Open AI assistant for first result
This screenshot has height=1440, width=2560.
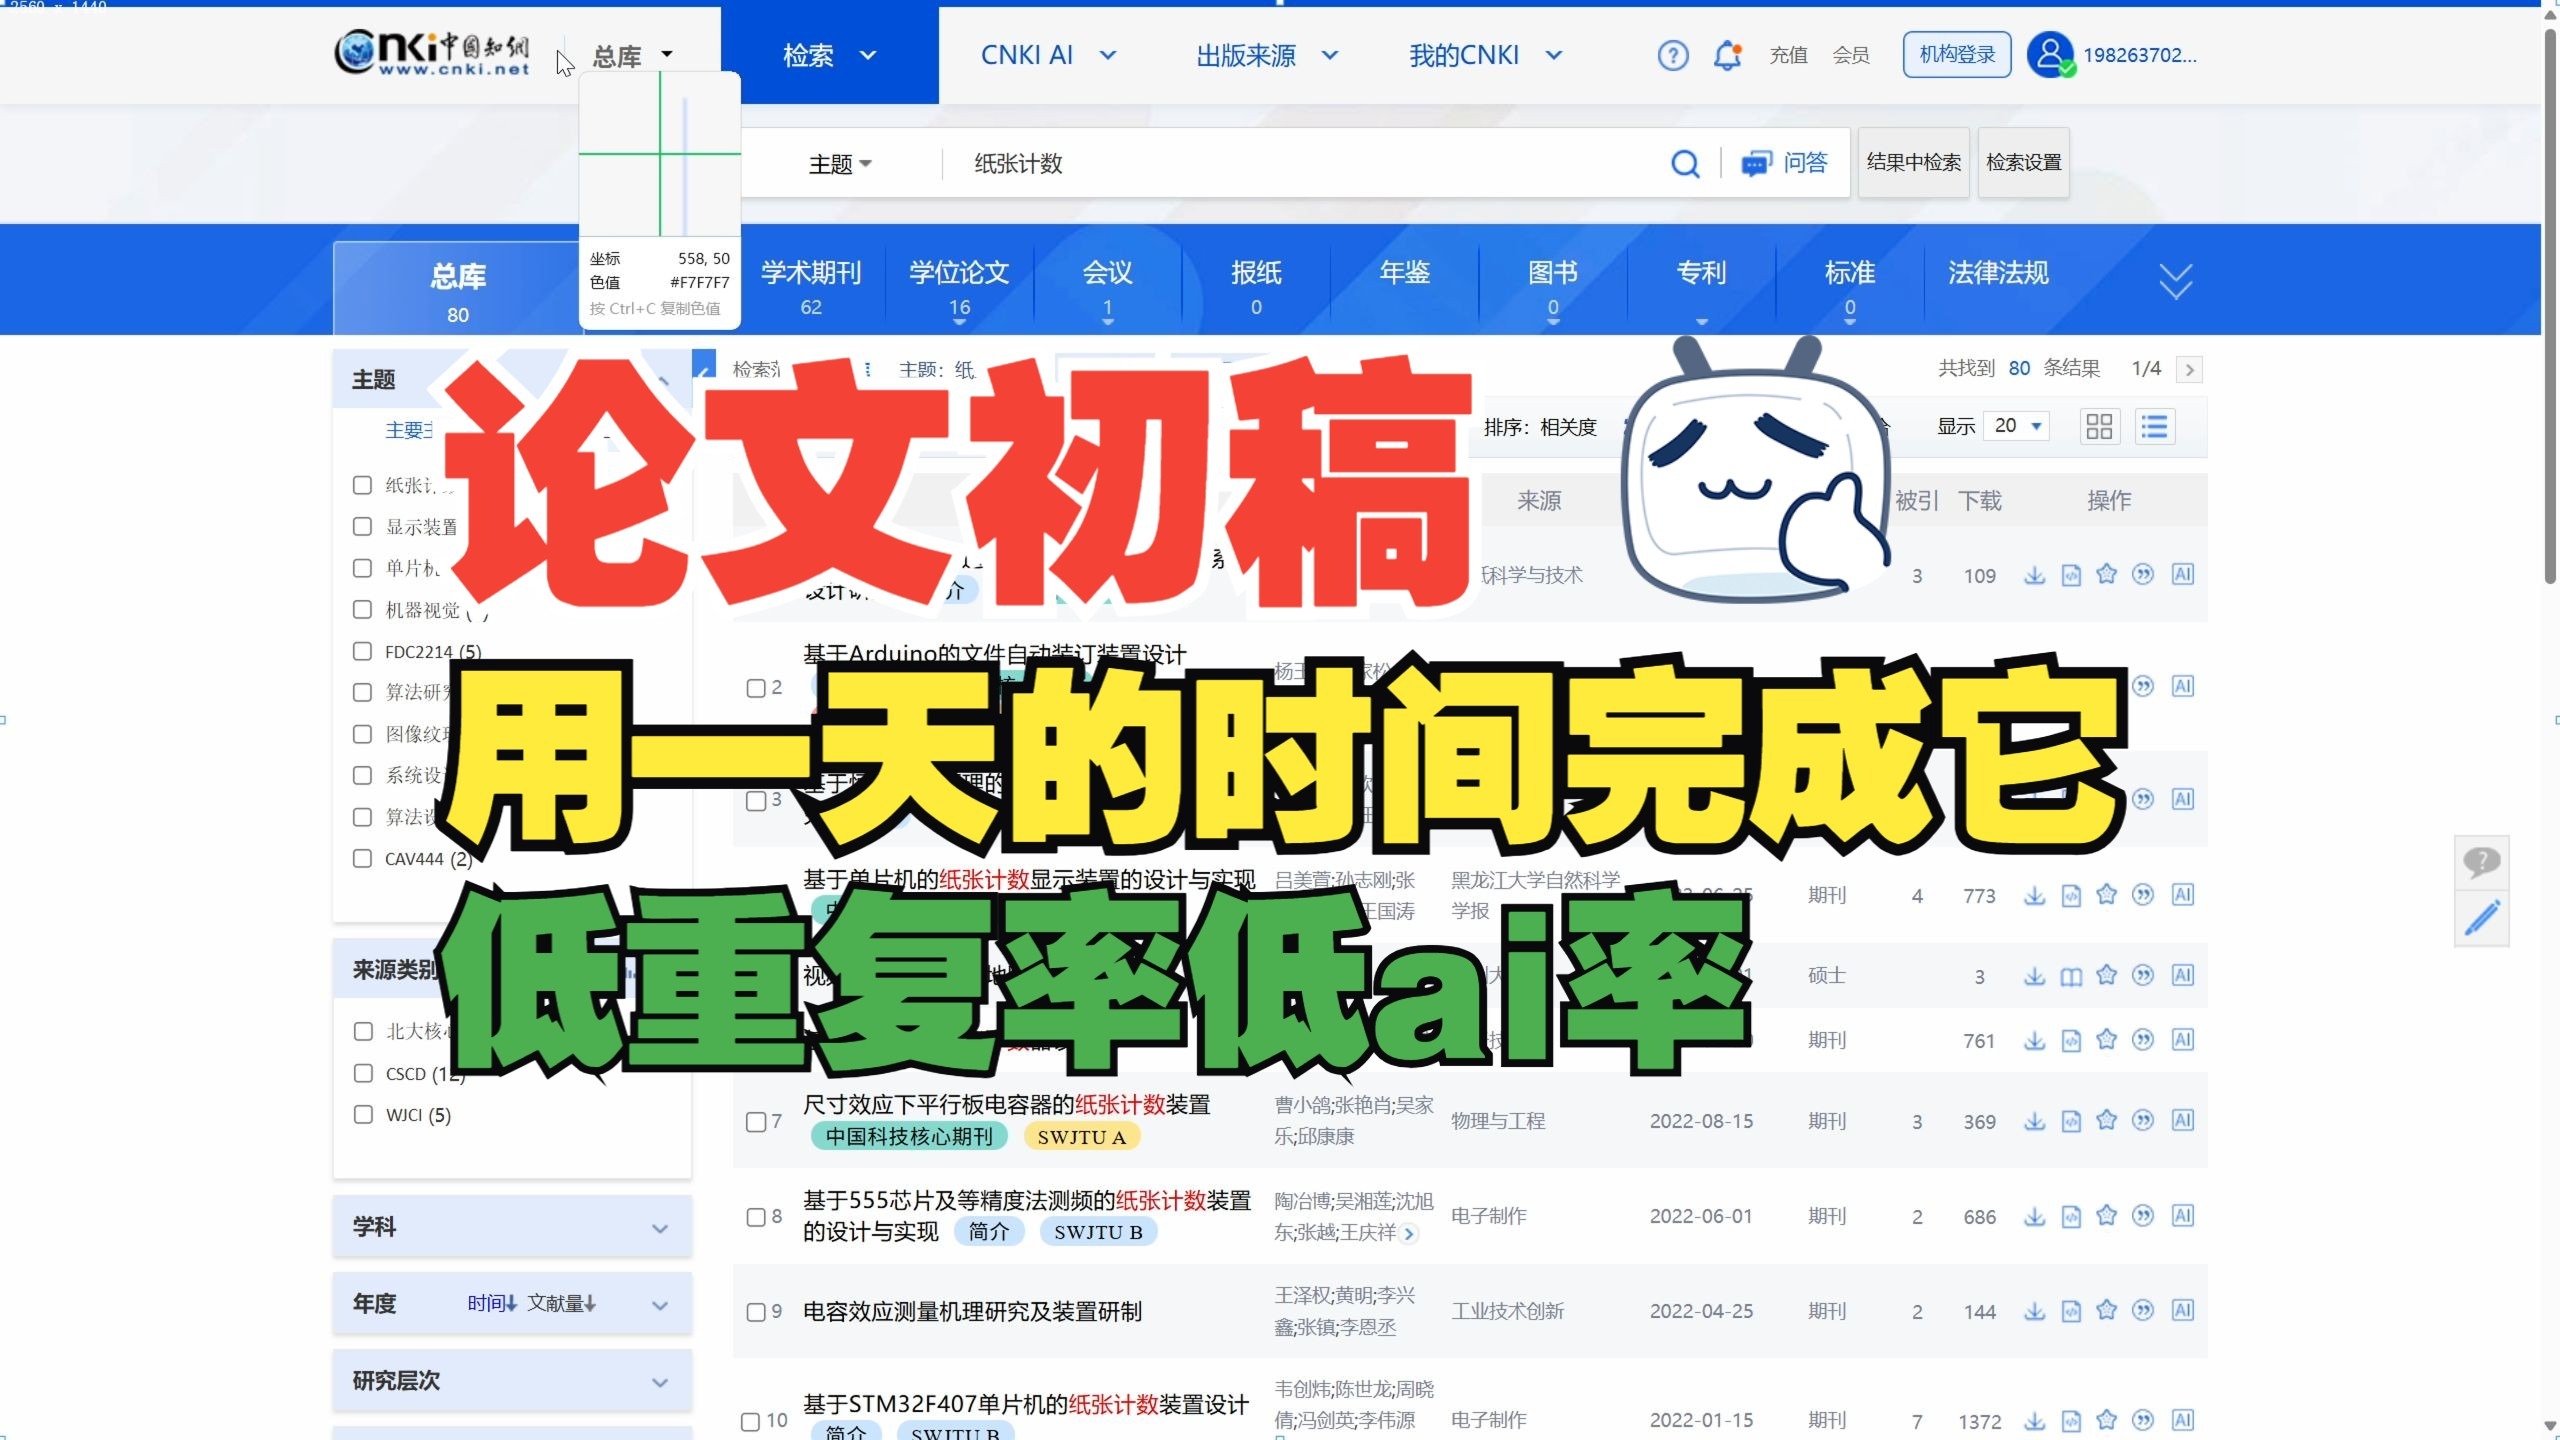click(2182, 574)
